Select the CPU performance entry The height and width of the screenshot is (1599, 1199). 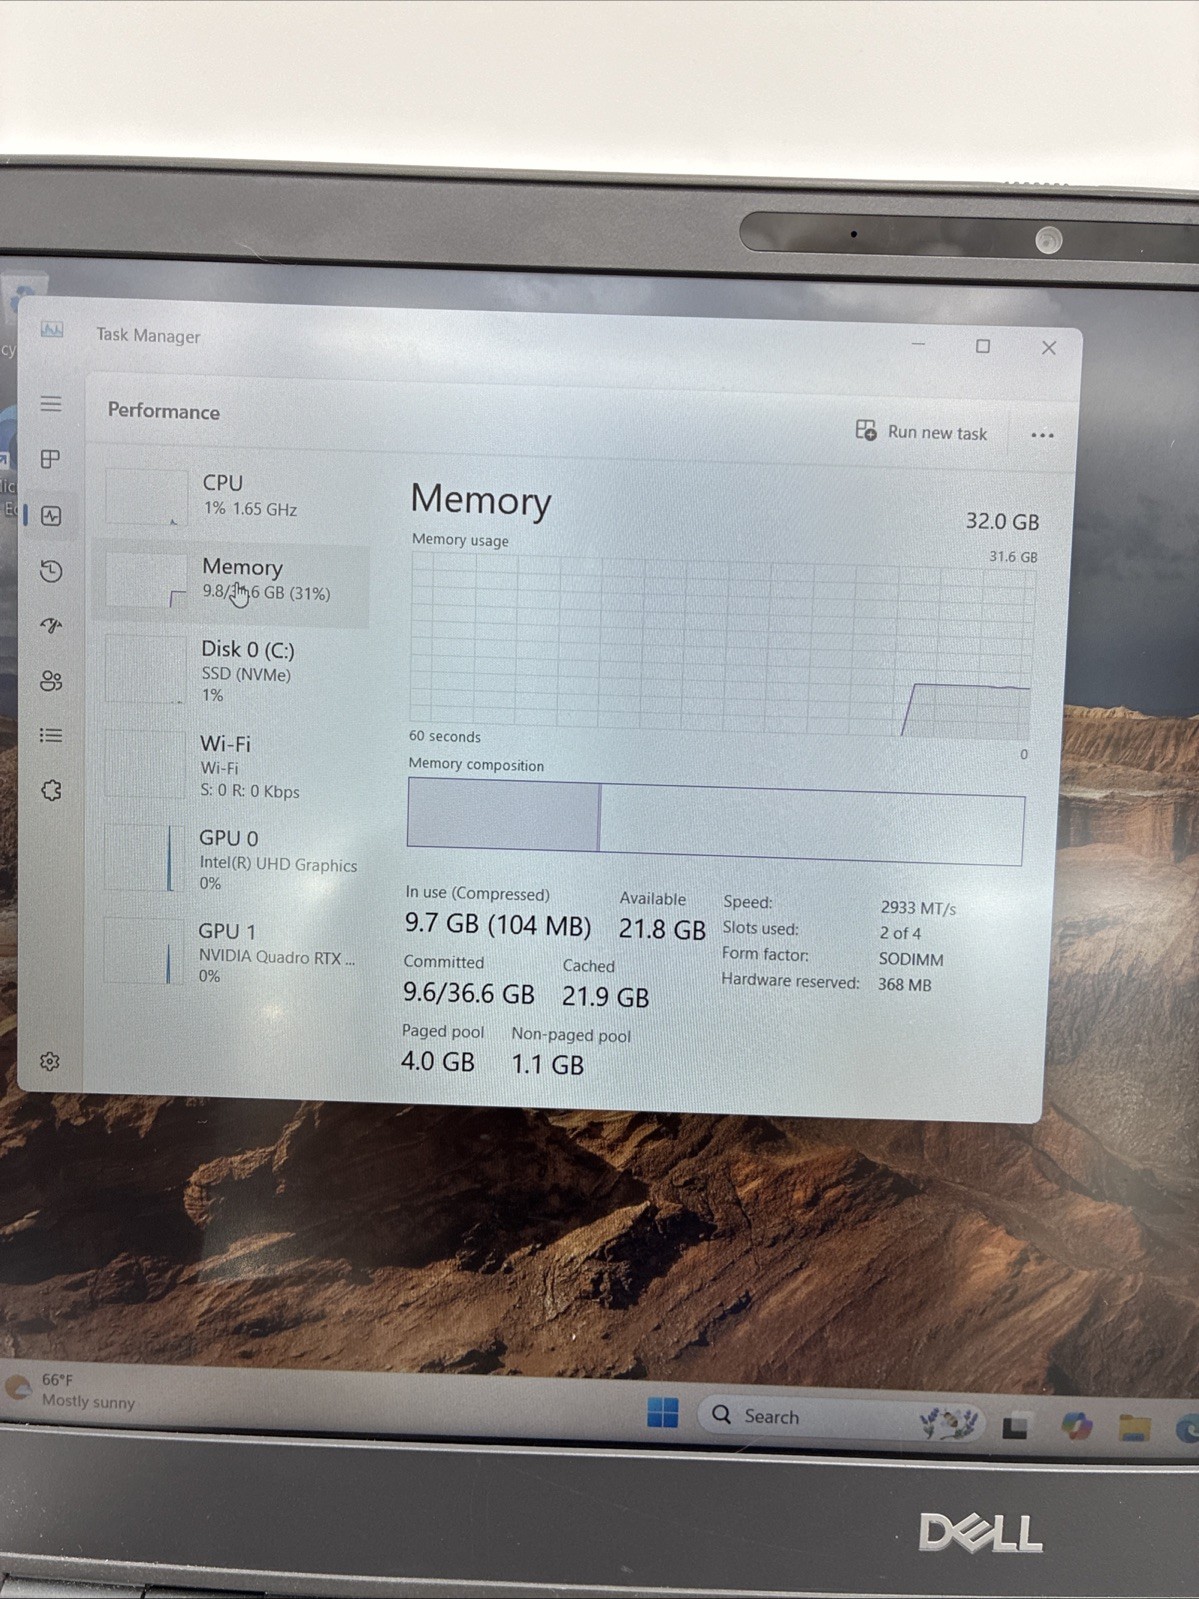(232, 496)
